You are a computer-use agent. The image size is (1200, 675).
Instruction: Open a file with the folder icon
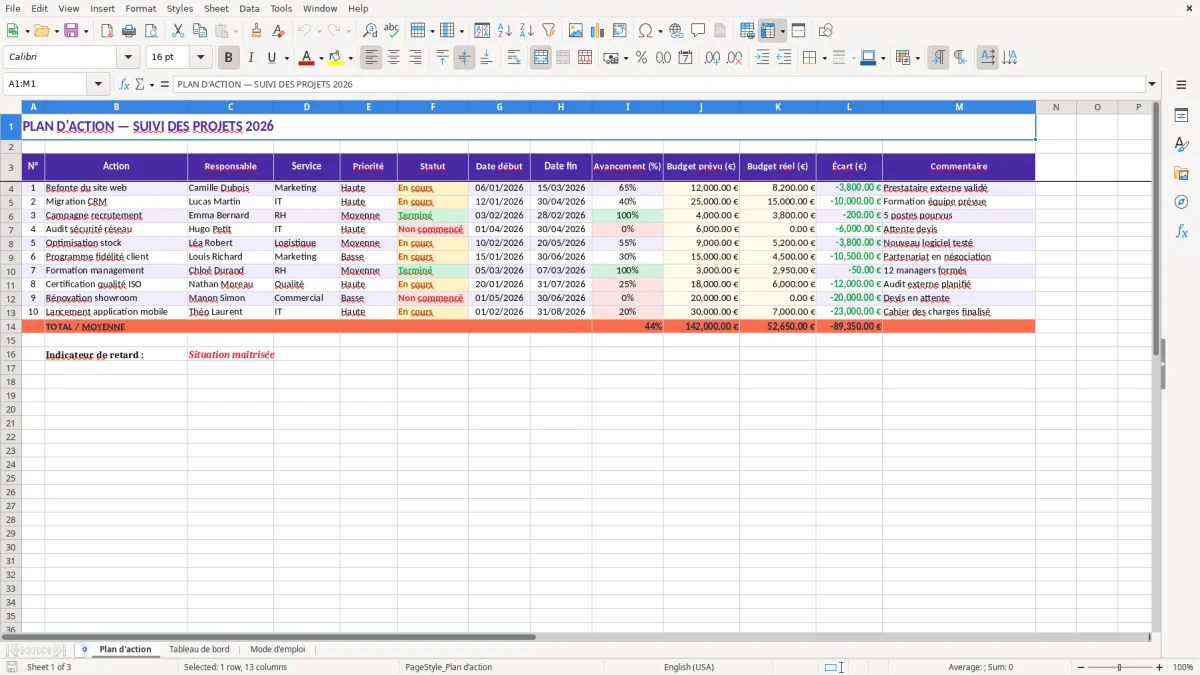41,31
